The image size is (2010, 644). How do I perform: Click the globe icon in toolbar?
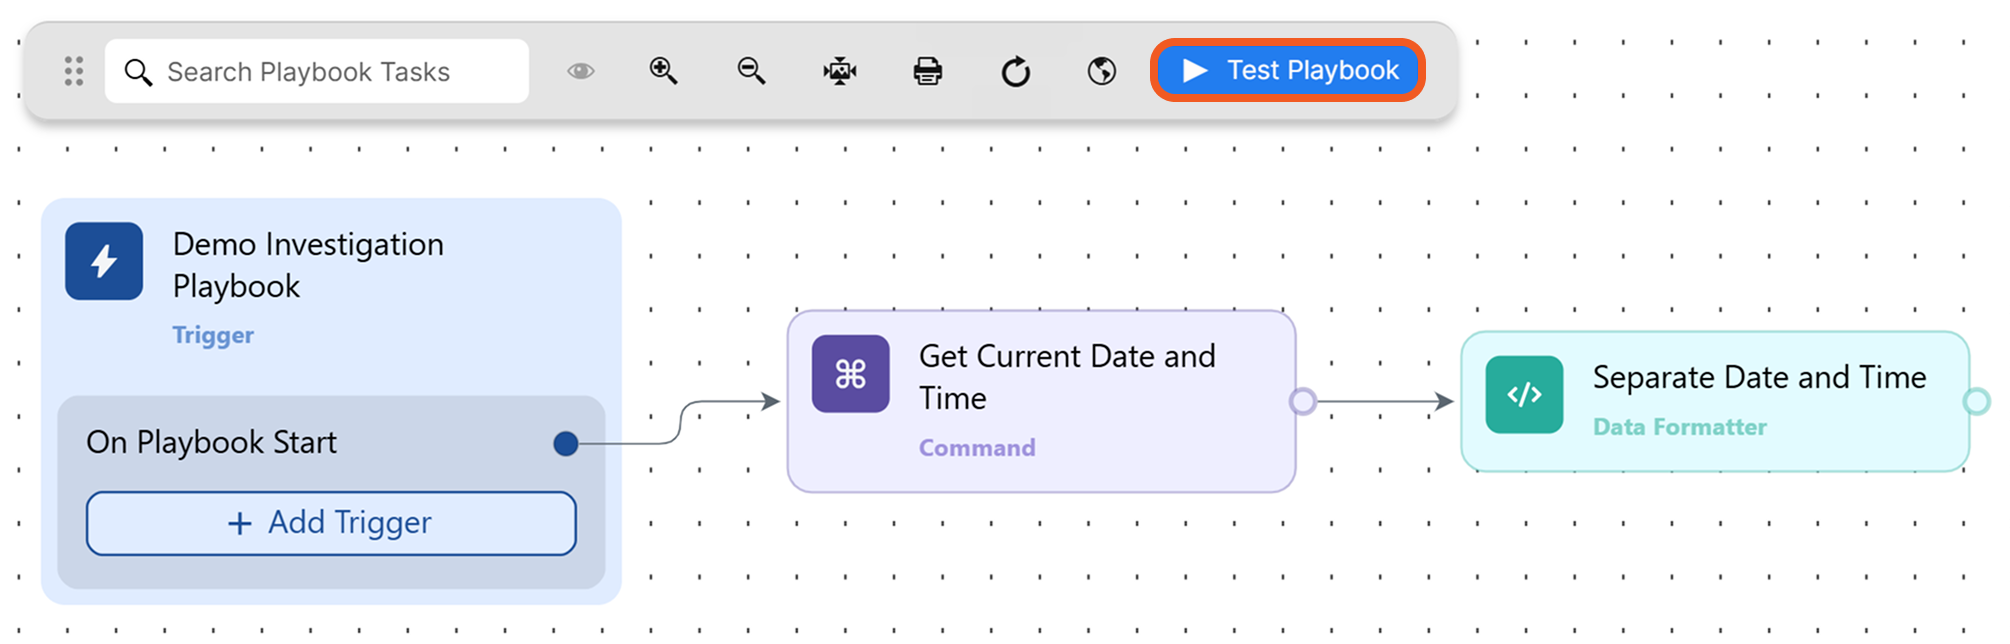1102,71
